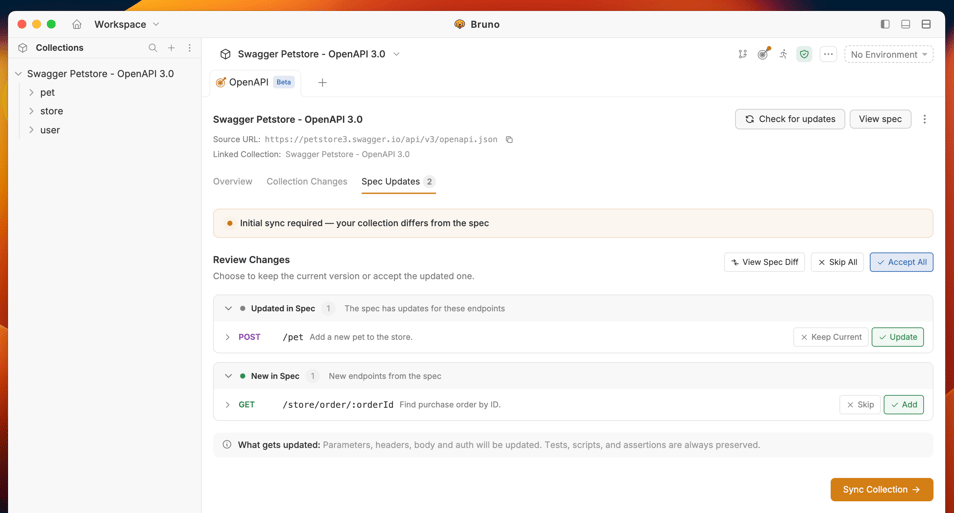Open the collection runner icon
The image size is (954, 513).
pyautogui.click(x=784, y=54)
